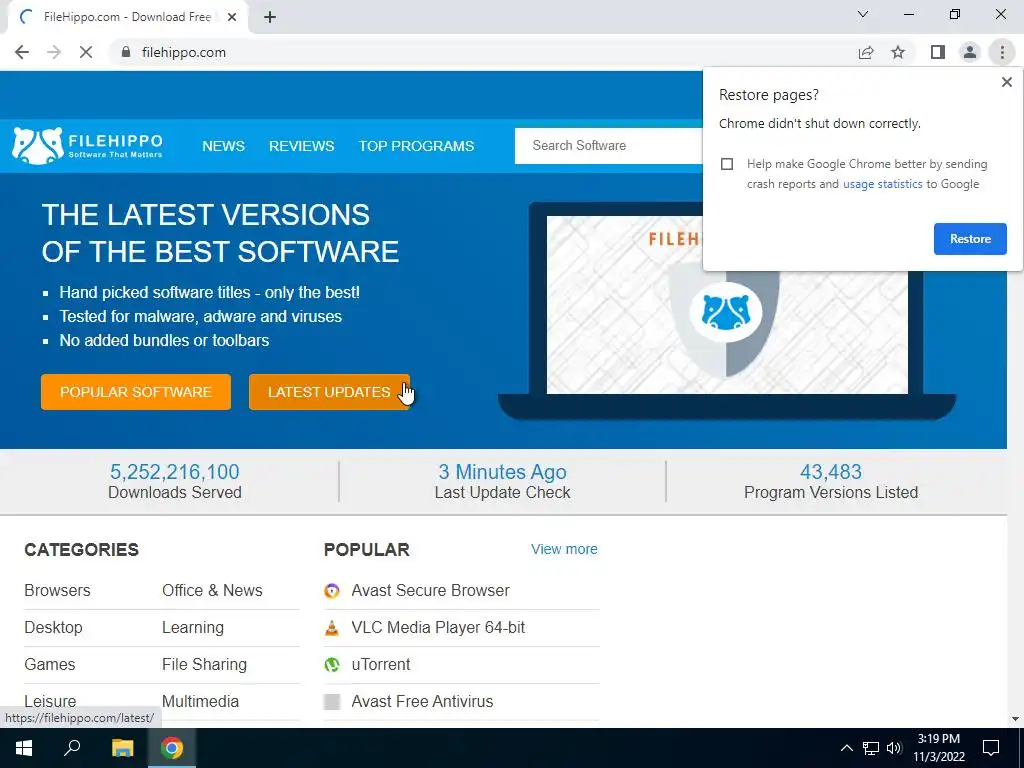The height and width of the screenshot is (768, 1024).
Task: Open File Explorer from the taskbar
Action: click(x=122, y=748)
